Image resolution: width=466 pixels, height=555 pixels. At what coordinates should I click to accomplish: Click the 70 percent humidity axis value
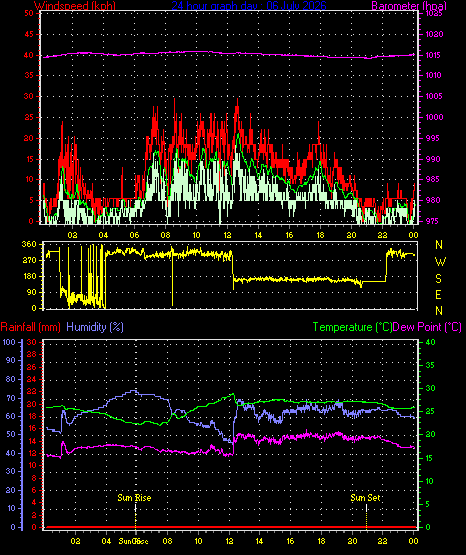pyautogui.click(x=11, y=398)
